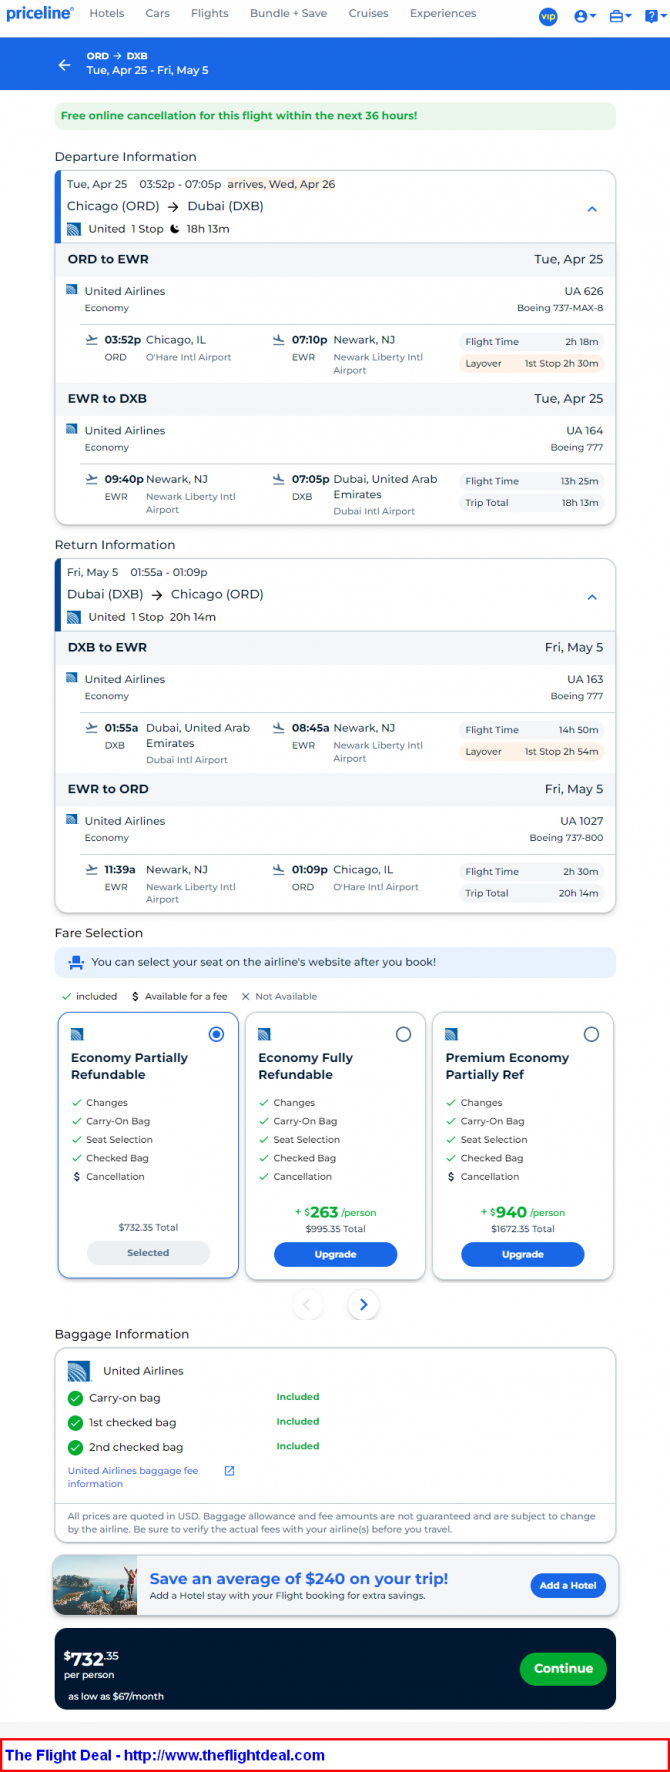Upgrade to Economy Fully Refundable fare

(335, 1254)
